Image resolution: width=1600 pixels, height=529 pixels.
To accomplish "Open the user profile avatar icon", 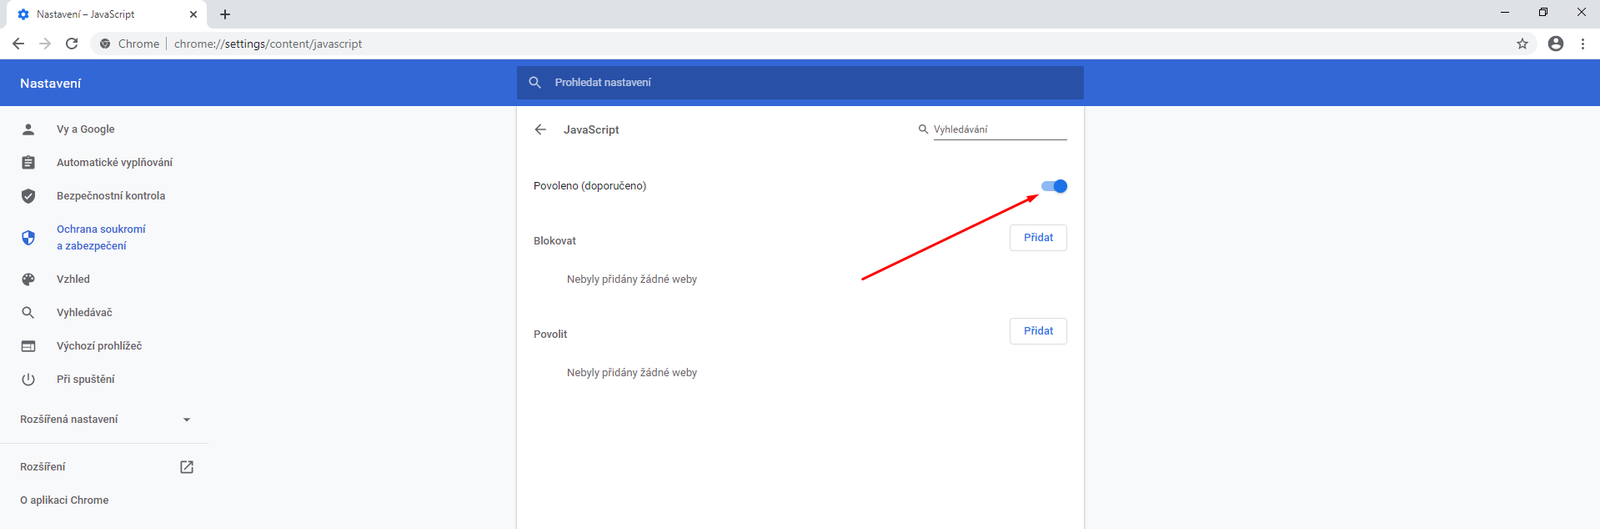I will 1555,44.
